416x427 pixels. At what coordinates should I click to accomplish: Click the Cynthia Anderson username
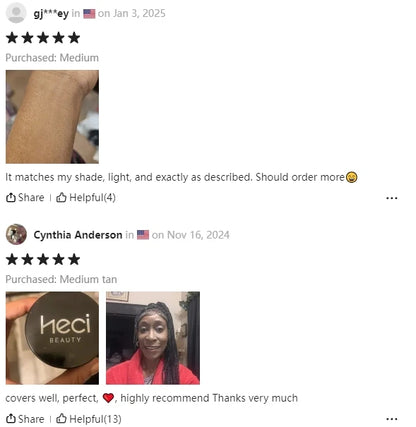(x=78, y=235)
